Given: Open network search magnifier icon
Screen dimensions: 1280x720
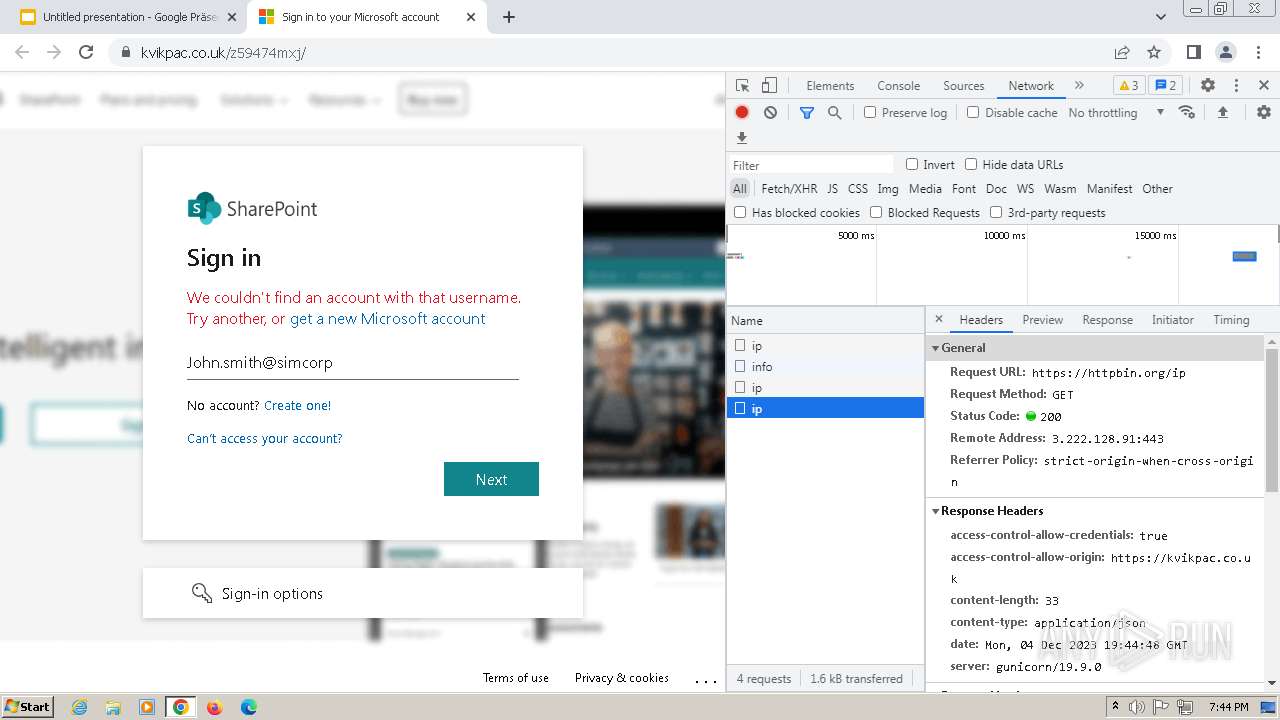Looking at the screenshot, I should point(834,113).
